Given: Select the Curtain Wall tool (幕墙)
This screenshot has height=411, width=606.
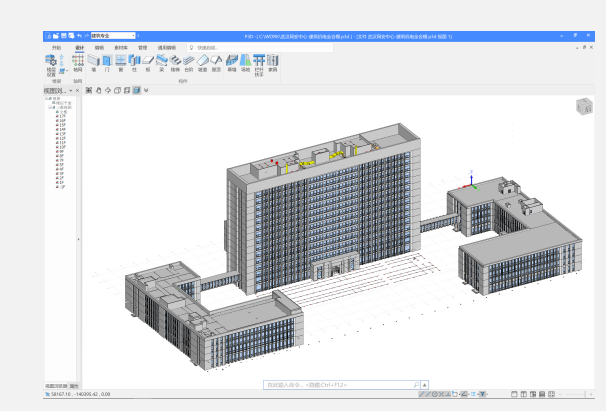Looking at the screenshot, I should [232, 63].
